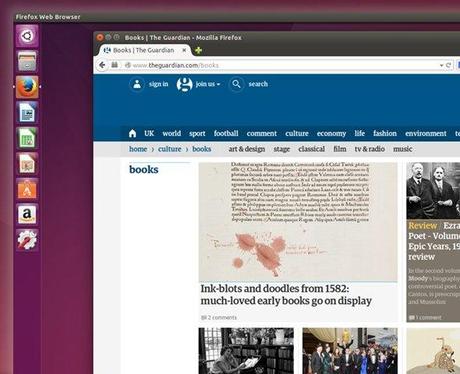
Task: Click the books section heading
Action: [x=144, y=169]
